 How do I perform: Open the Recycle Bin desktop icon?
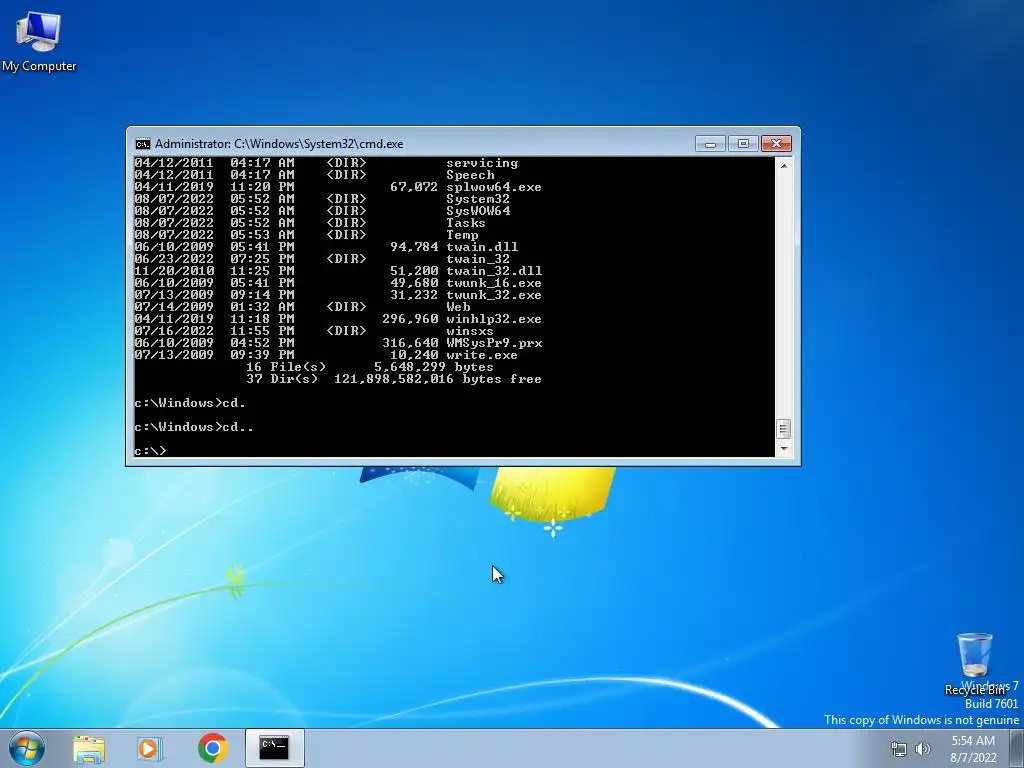coord(974,663)
